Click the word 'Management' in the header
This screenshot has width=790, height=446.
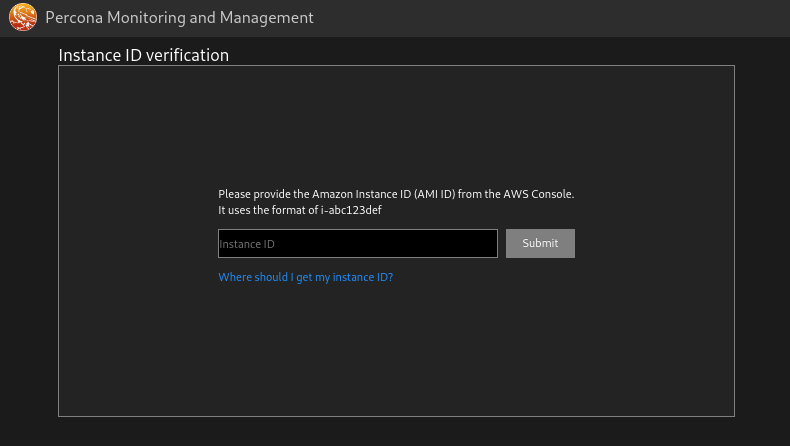pyautogui.click(x=272, y=18)
